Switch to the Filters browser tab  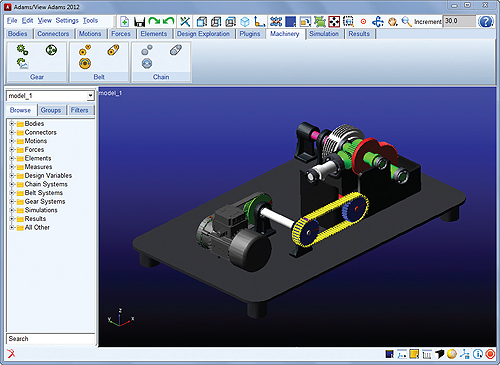(80, 110)
